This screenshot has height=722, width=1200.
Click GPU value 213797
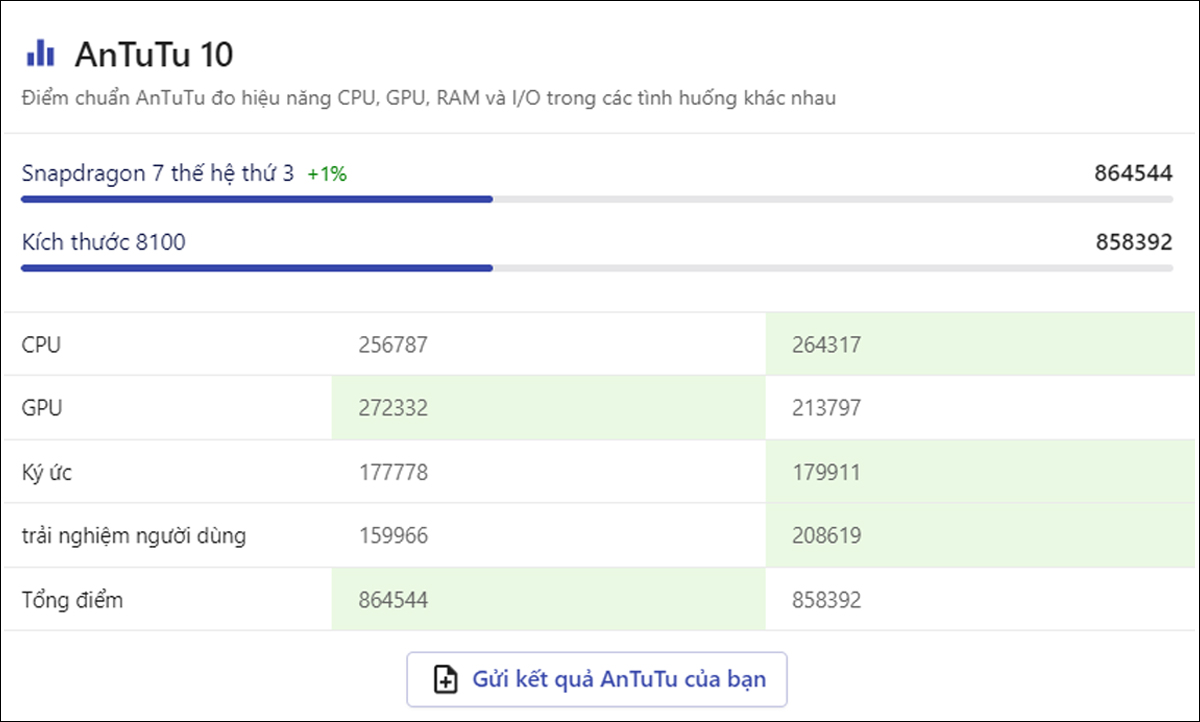tap(826, 409)
